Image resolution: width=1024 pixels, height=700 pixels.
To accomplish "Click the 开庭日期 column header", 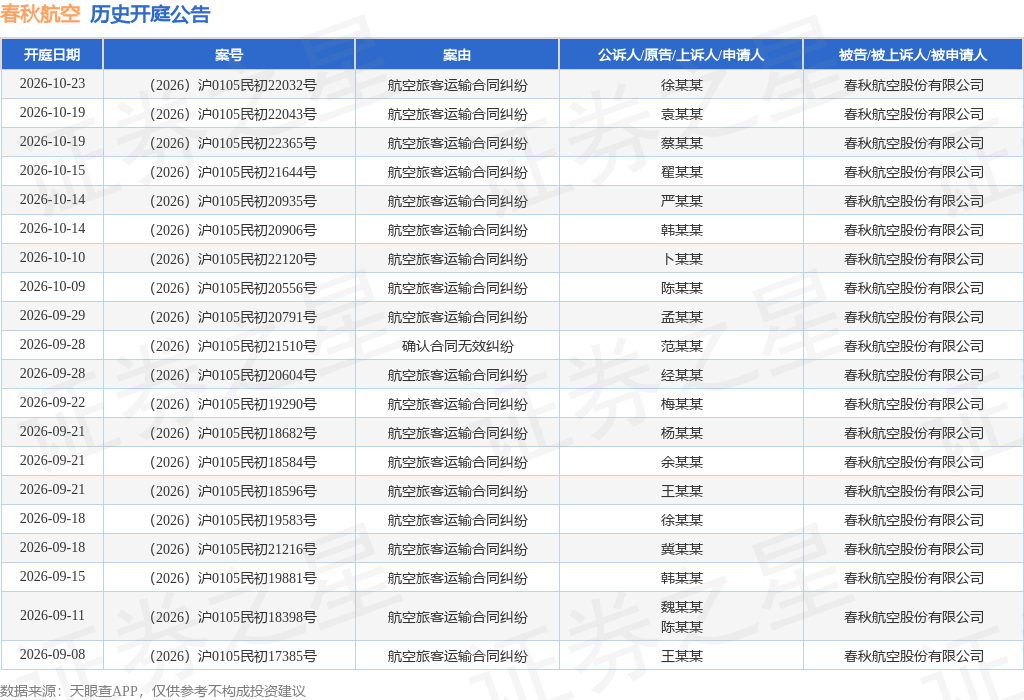I will tap(52, 55).
